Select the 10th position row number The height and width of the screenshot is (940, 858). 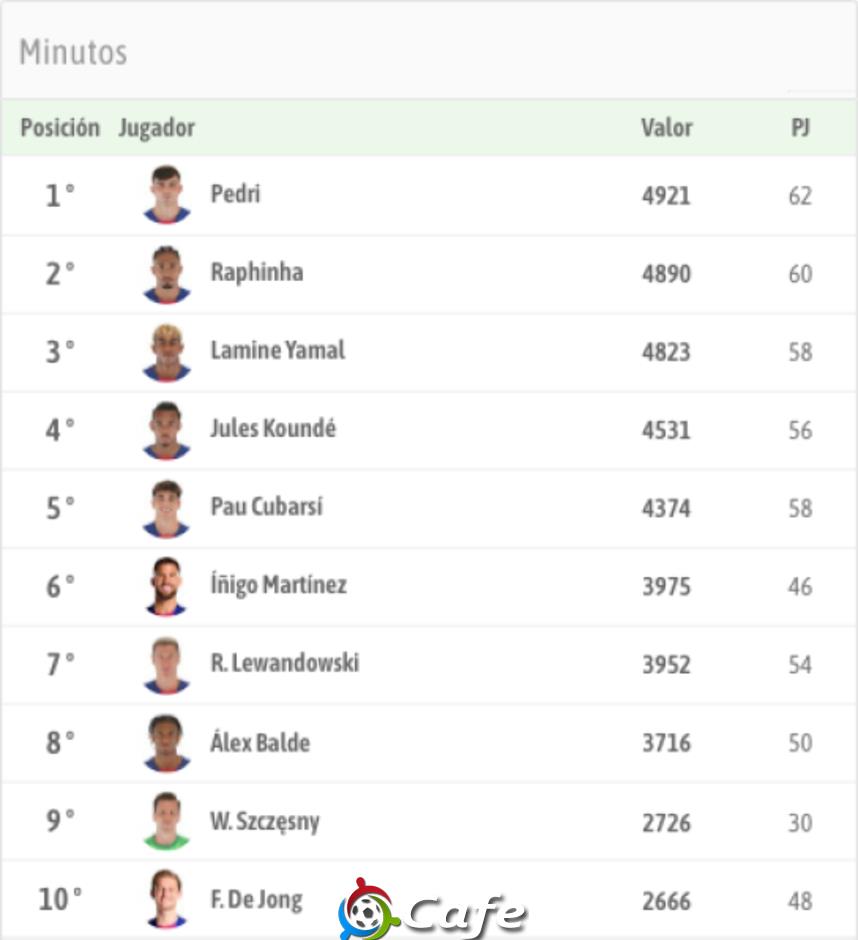(60, 899)
